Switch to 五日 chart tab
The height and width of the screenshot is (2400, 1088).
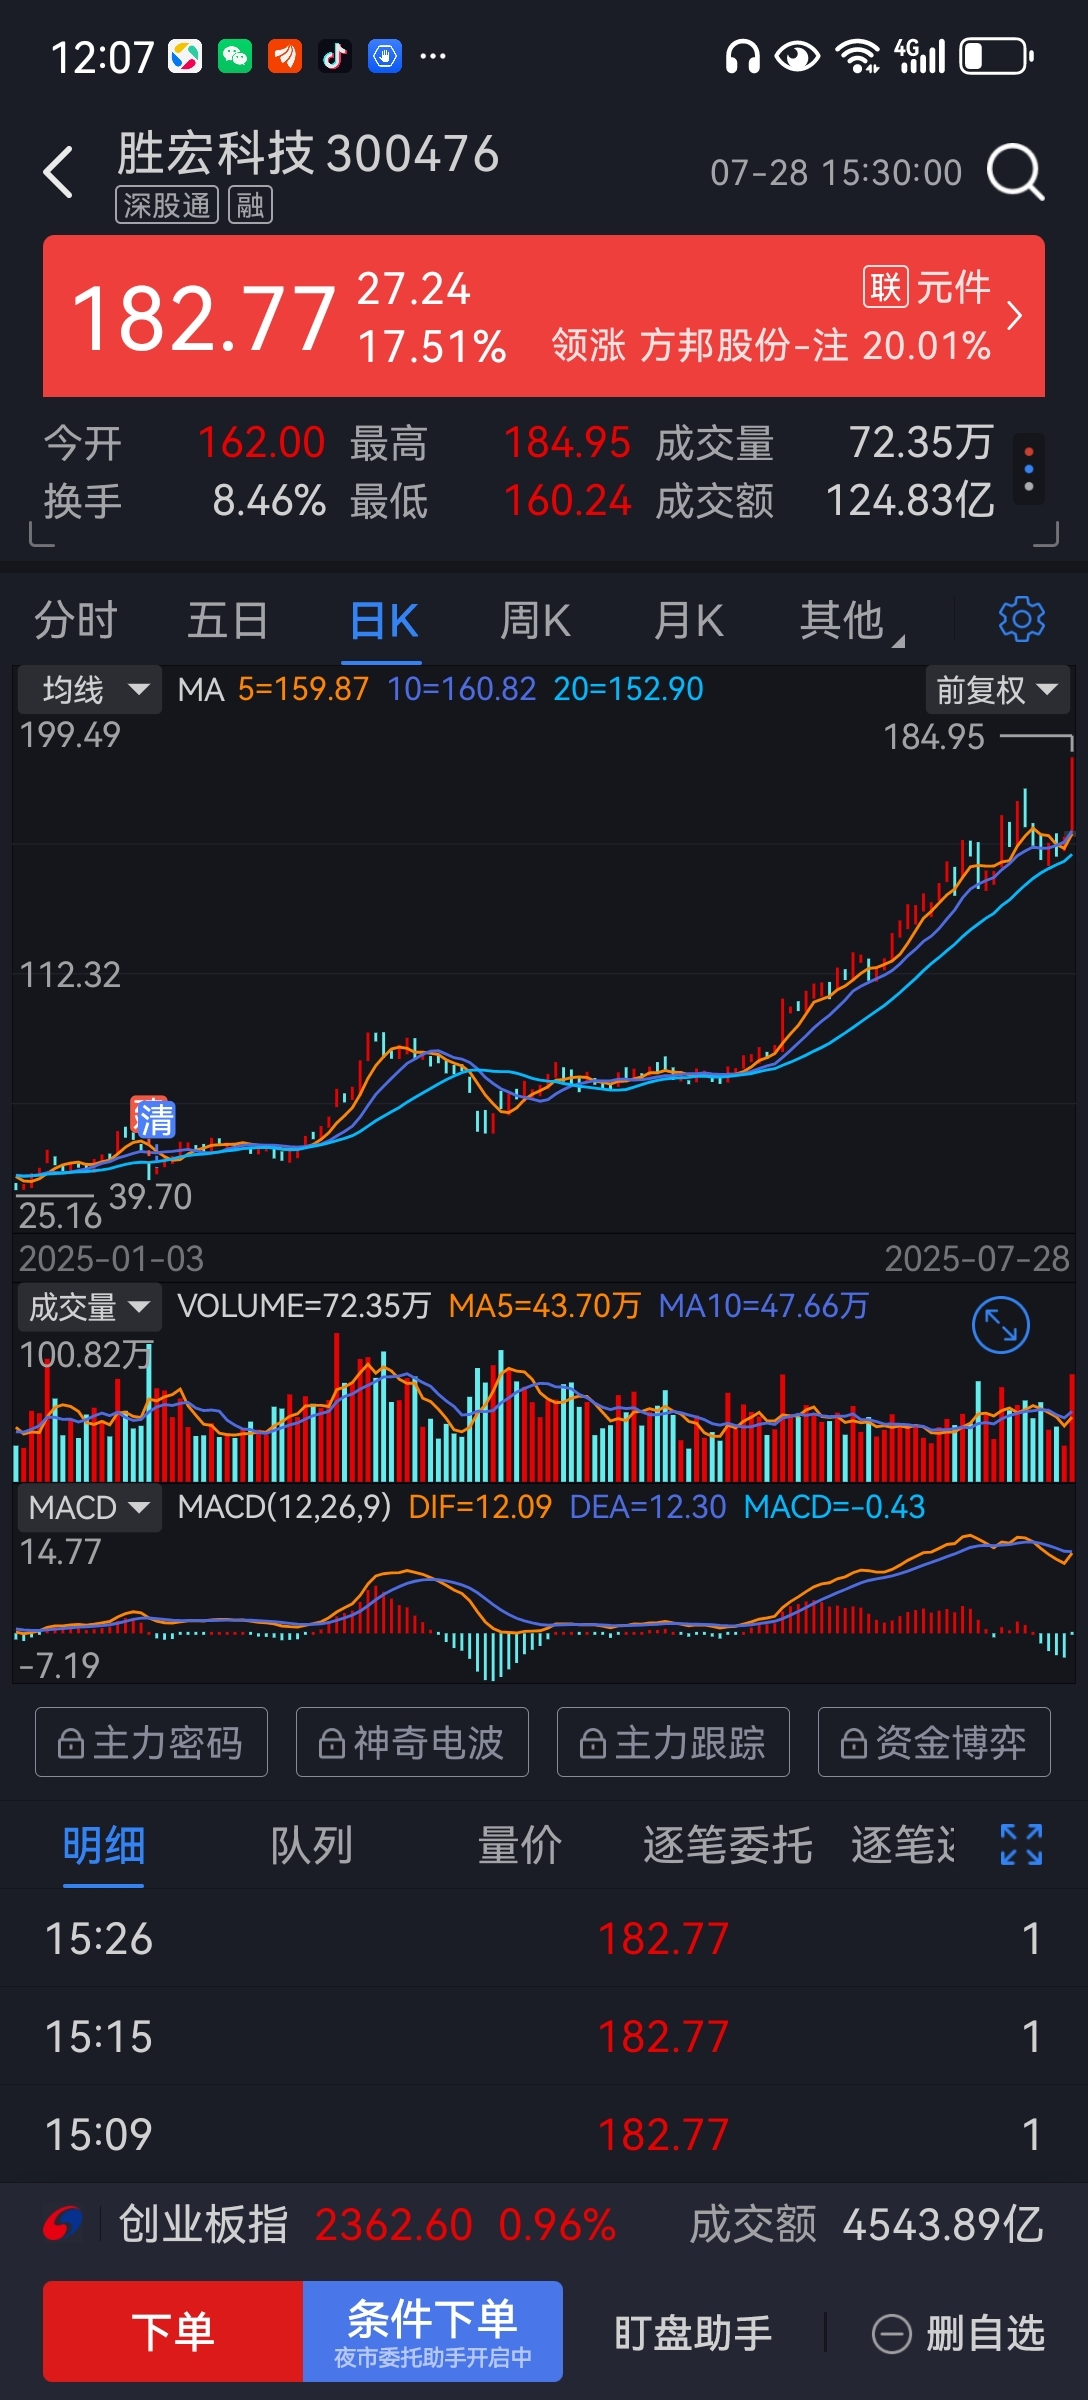[228, 620]
